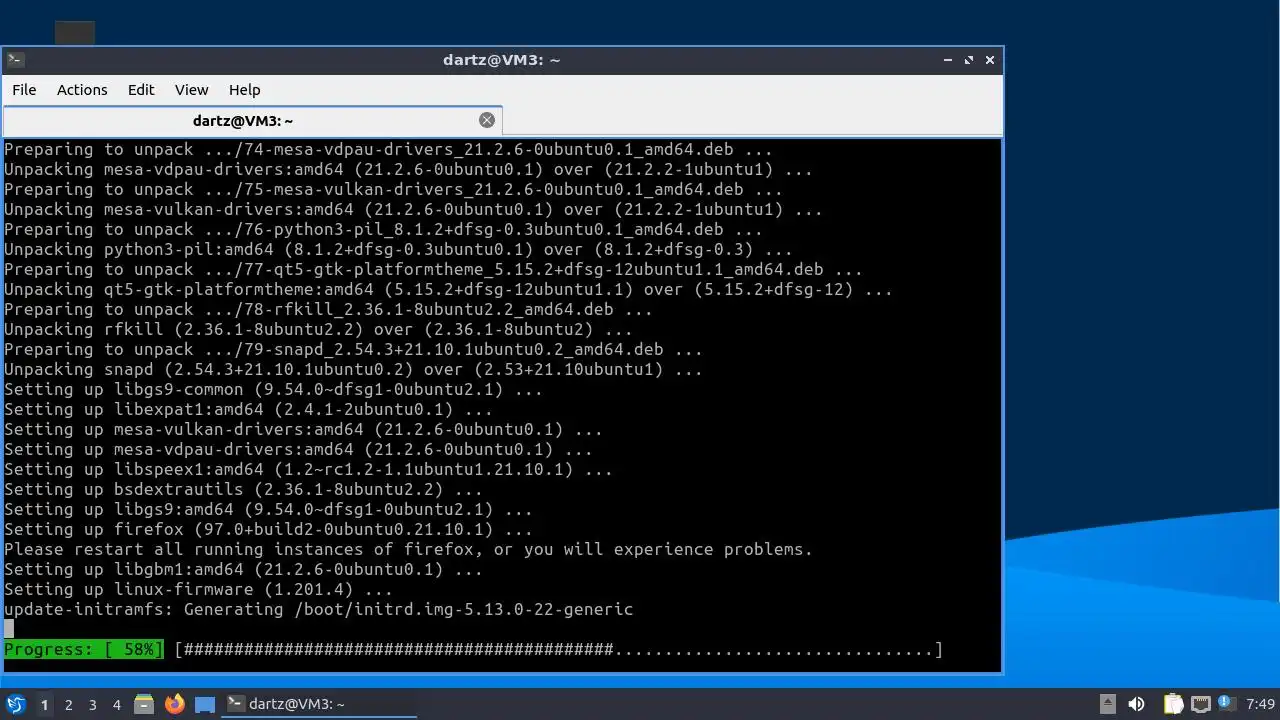
Task: Launch Firefox from the taskbar
Action: coord(175,704)
